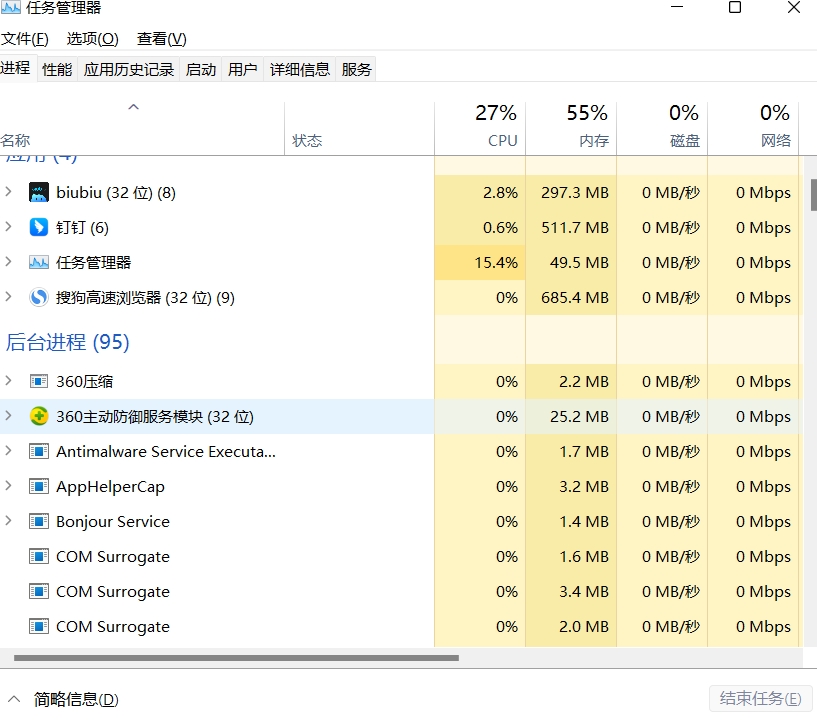817x724 pixels.
Task: Click the 任务管理器 process icon
Action: pyautogui.click(x=39, y=262)
